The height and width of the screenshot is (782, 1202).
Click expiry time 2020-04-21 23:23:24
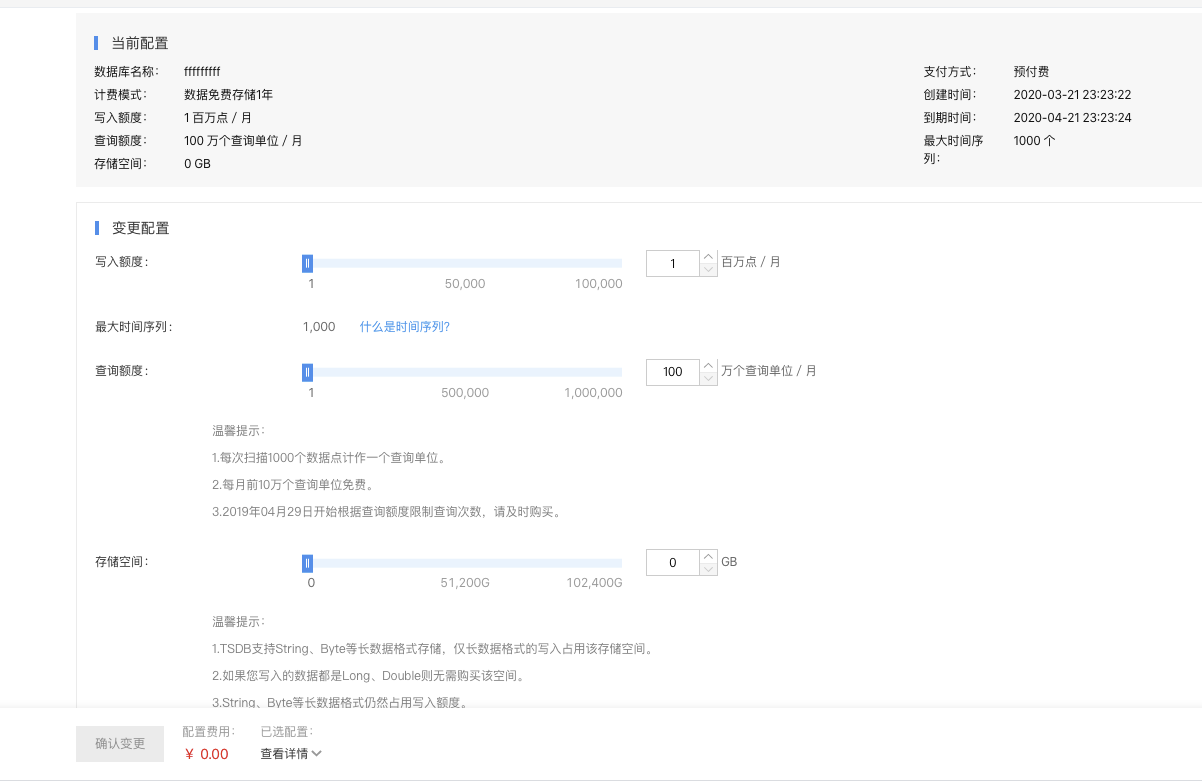click(1072, 118)
